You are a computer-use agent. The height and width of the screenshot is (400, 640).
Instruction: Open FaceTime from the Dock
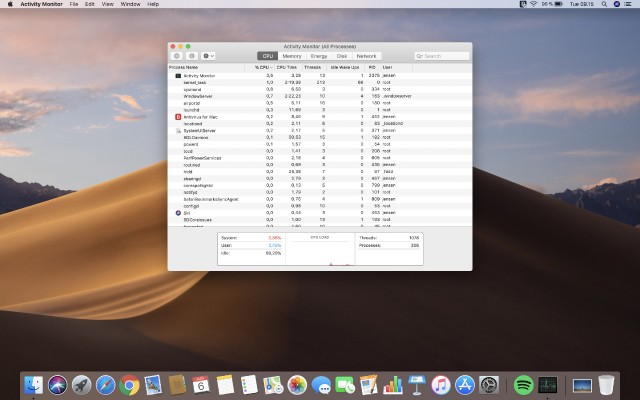[x=345, y=385]
